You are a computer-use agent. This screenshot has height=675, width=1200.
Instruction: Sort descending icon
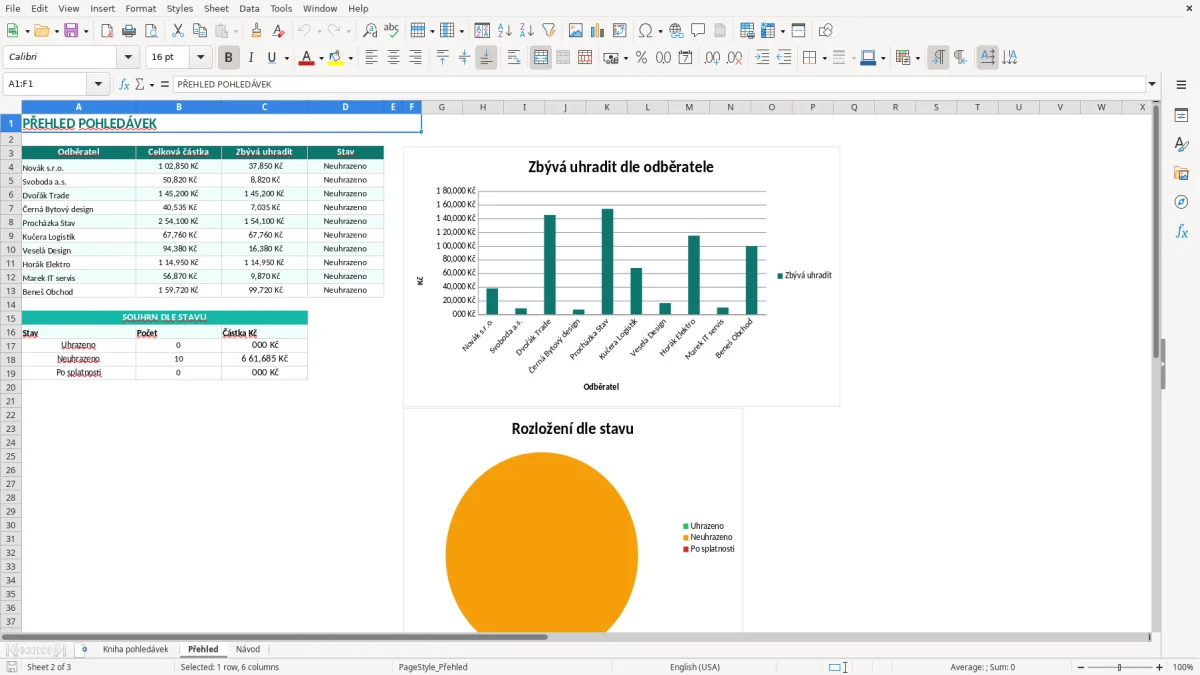[527, 31]
